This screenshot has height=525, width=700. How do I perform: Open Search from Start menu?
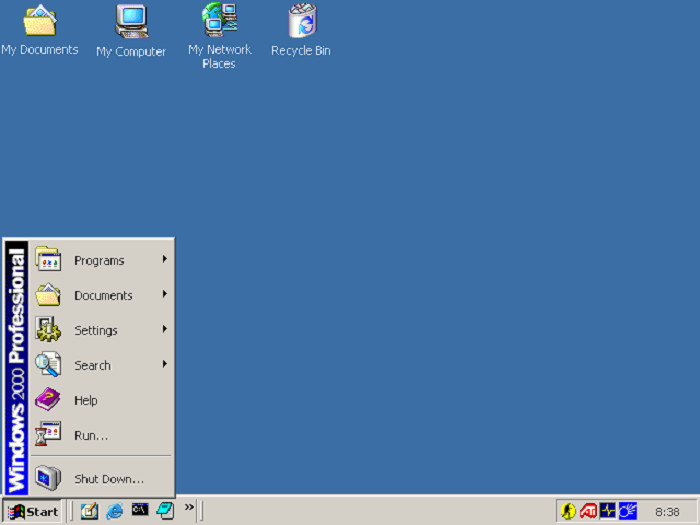(x=92, y=366)
